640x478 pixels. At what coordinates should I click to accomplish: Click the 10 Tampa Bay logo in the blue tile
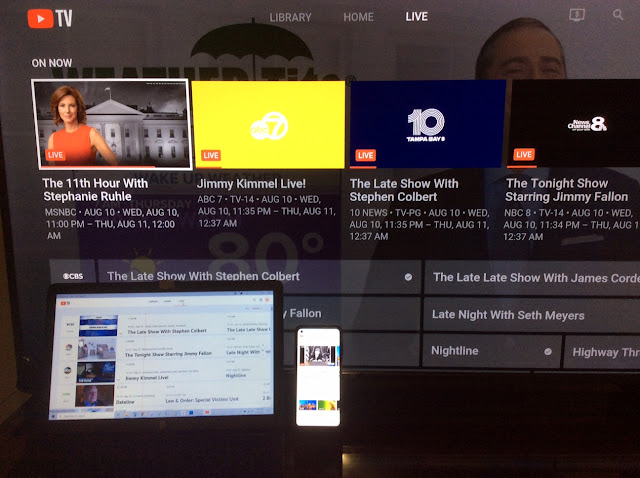tap(426, 125)
